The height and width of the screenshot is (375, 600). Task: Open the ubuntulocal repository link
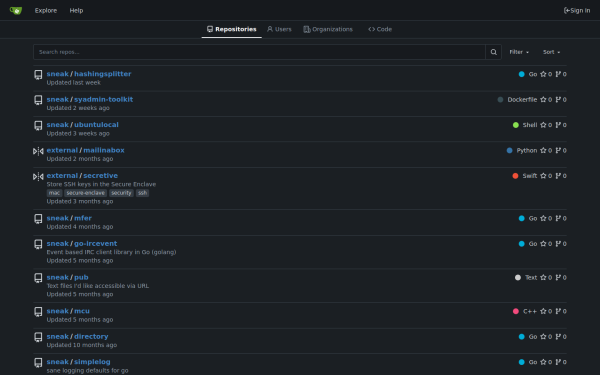coord(96,125)
